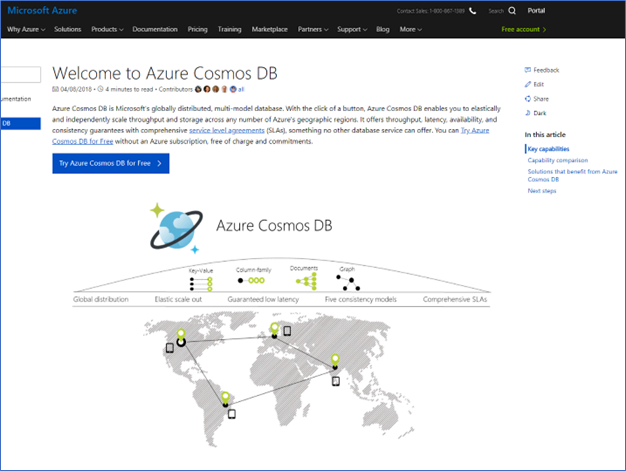Click the left sidebar filter input box
This screenshot has height=471, width=626.
pos(20,74)
